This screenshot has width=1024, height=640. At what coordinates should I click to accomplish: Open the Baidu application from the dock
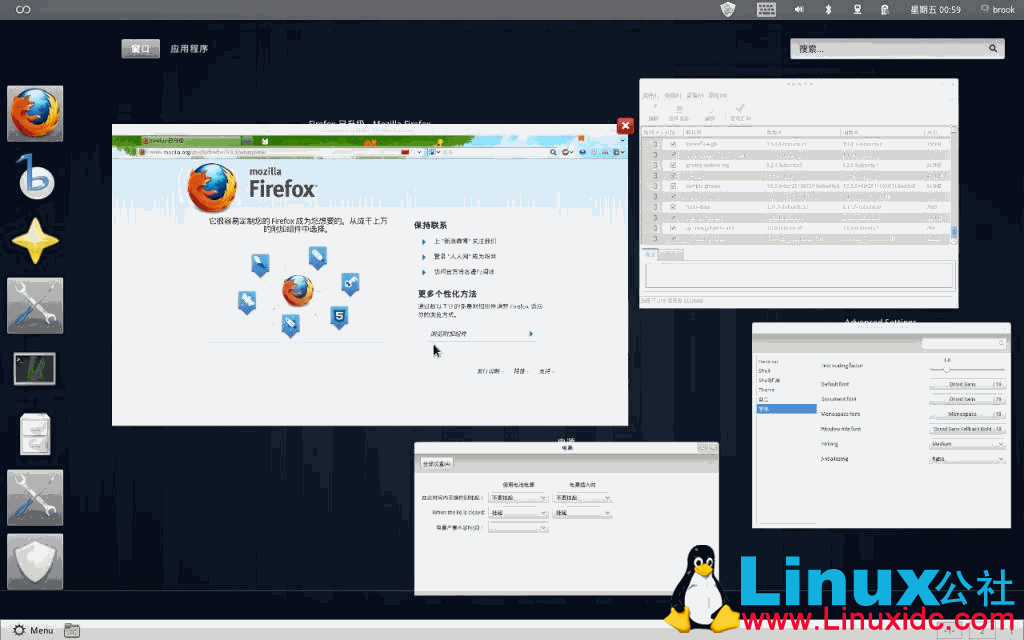[x=35, y=177]
